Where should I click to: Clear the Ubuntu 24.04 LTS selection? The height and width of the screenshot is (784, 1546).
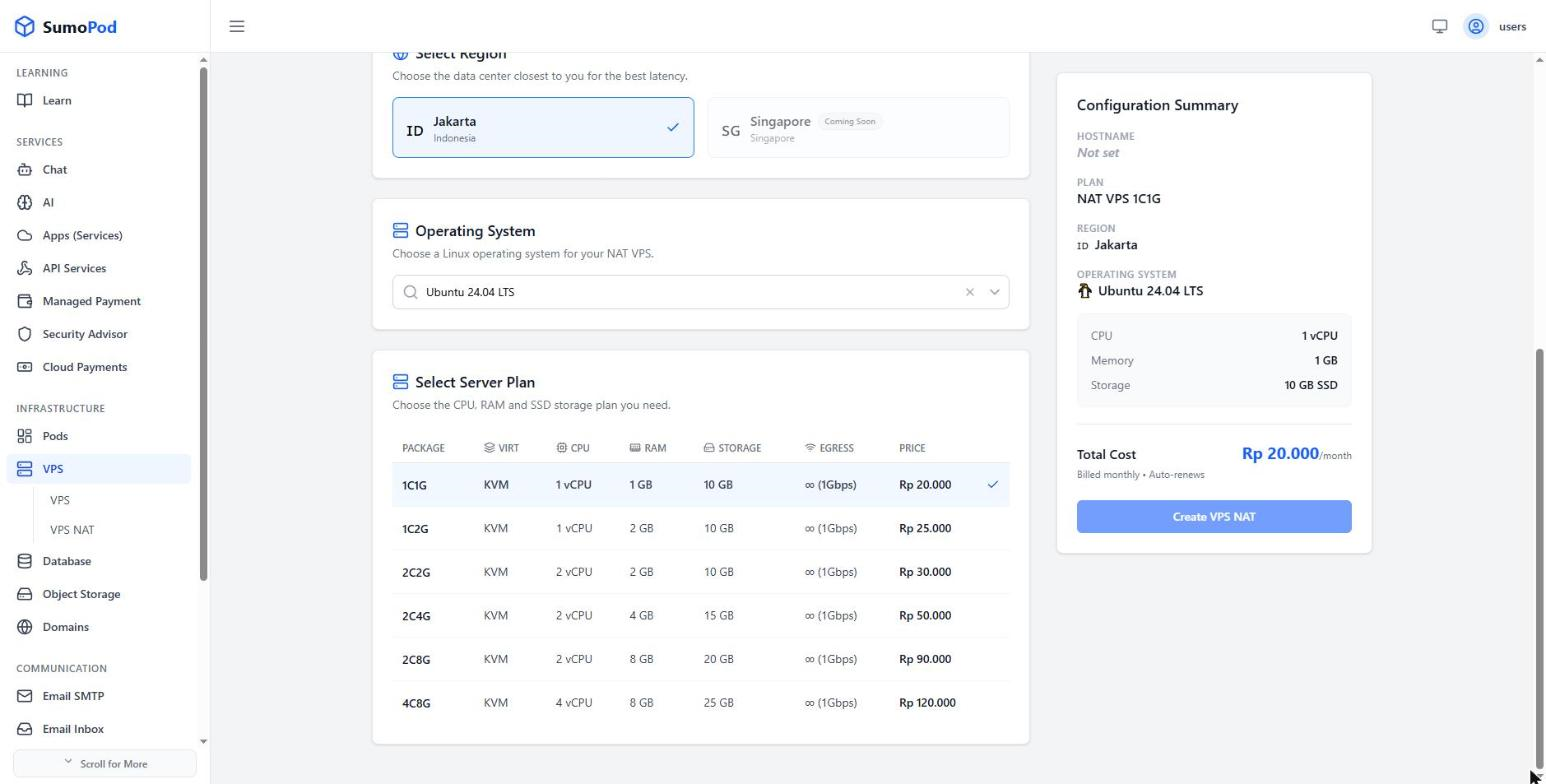click(970, 292)
